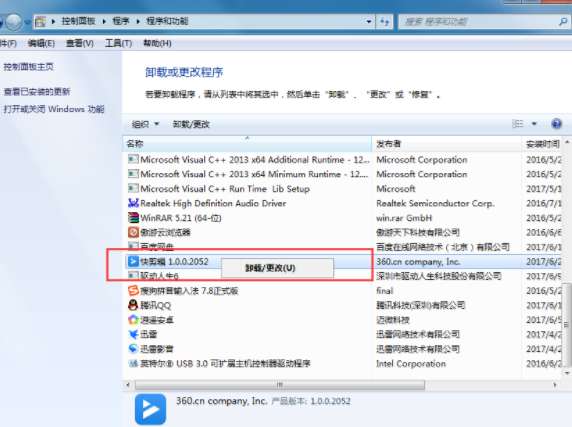Click the 控制面板 breadcrumb
This screenshot has height=427, width=572.
[78, 21]
